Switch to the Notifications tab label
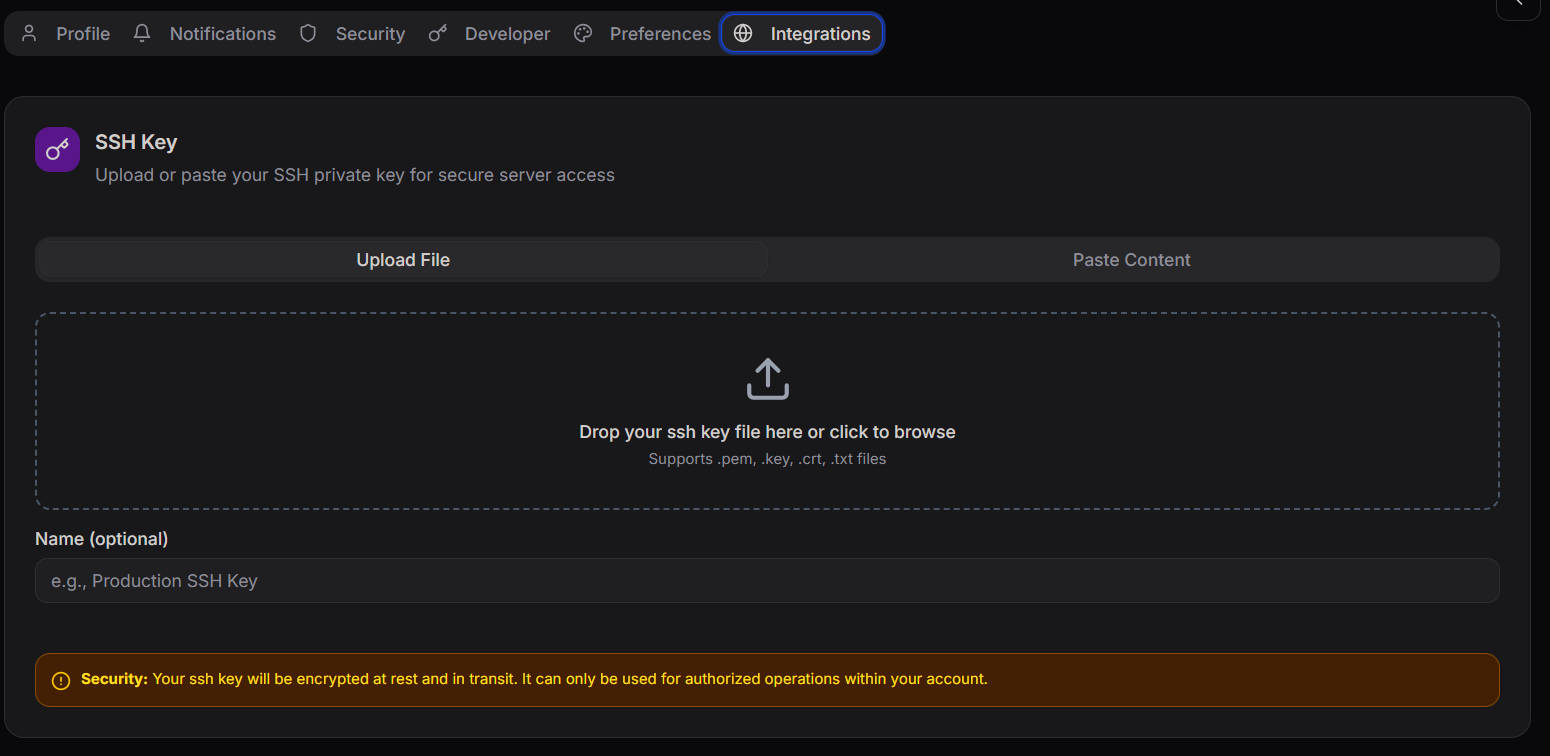Screen dimensions: 1550x756 222,34
